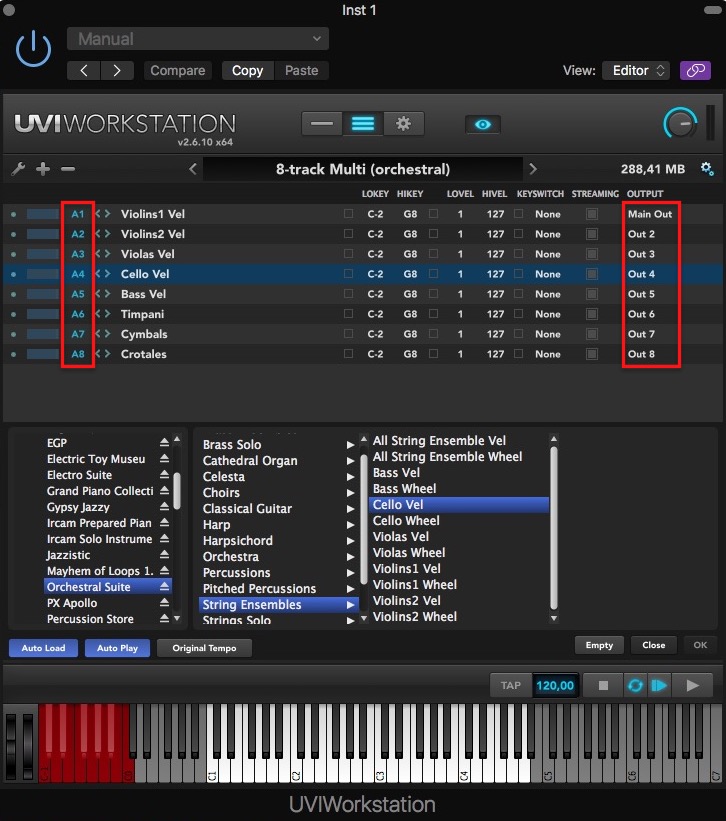Click the Original Tempo button
This screenshot has height=821, width=726.
point(204,648)
